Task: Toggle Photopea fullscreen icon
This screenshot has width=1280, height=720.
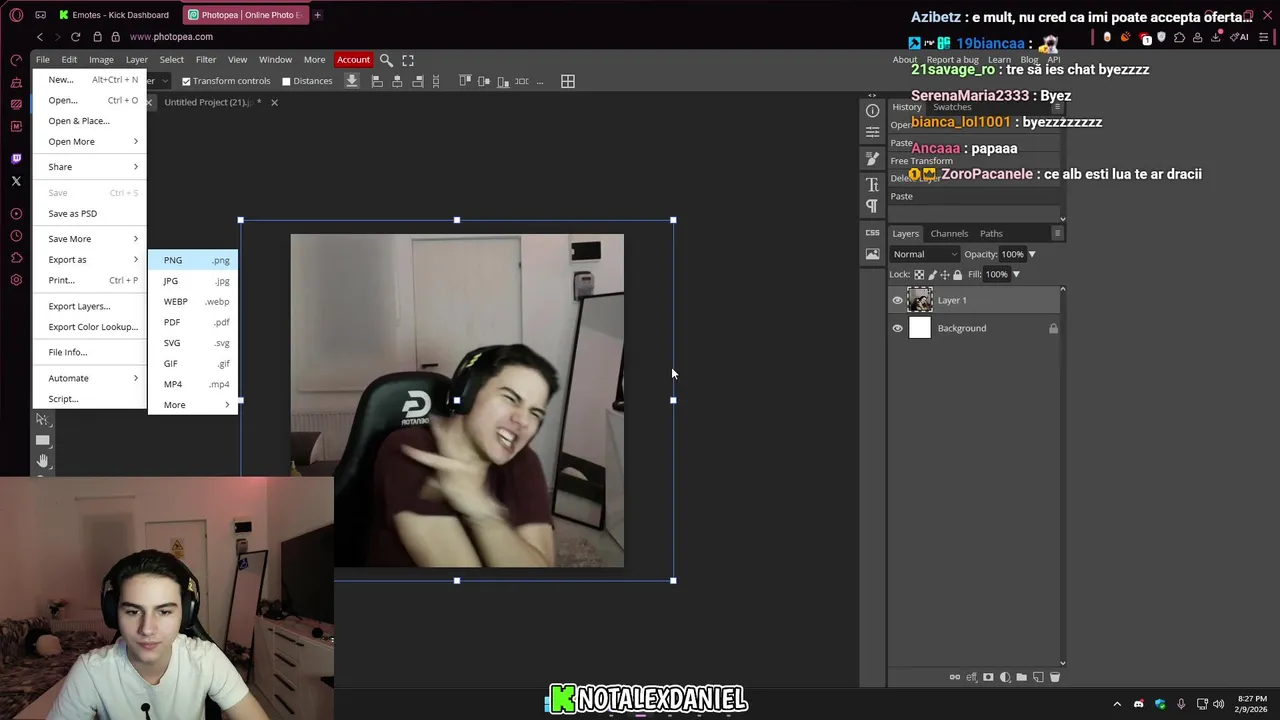Action: coord(408,60)
